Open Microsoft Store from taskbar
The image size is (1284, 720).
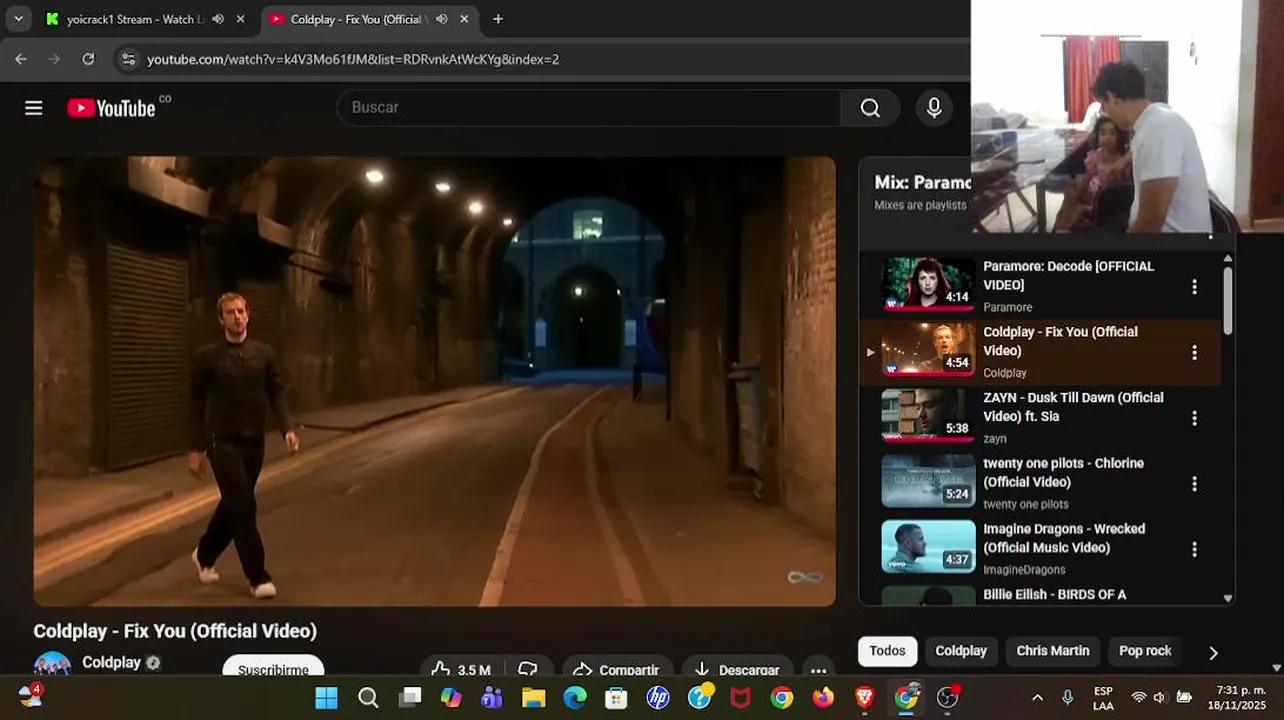(x=616, y=698)
